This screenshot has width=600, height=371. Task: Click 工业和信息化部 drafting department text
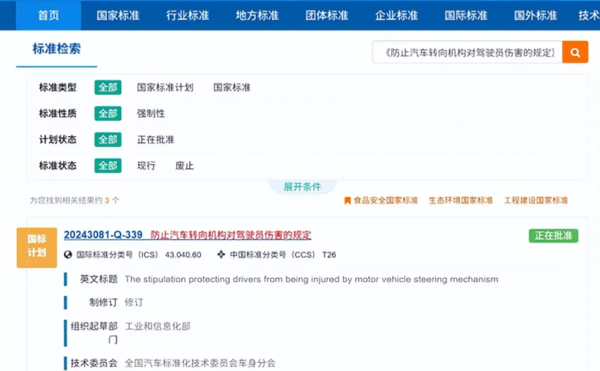pos(158,326)
